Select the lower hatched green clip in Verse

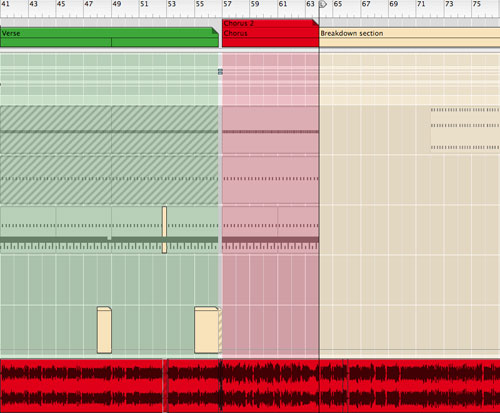109,179
